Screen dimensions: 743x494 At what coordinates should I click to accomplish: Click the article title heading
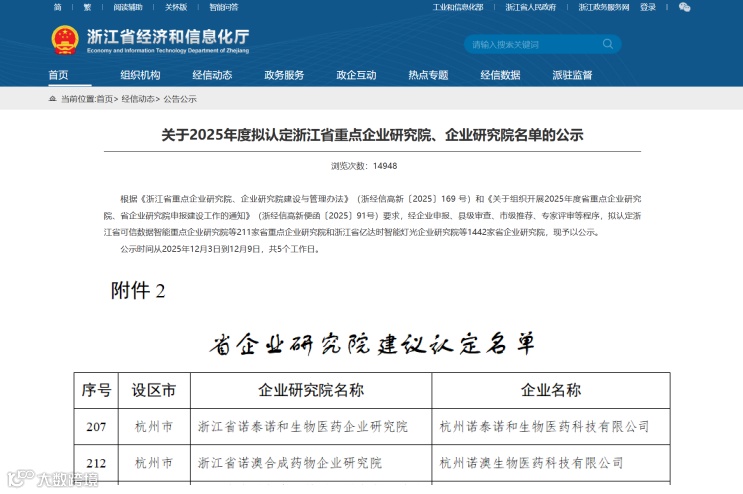coord(372,135)
